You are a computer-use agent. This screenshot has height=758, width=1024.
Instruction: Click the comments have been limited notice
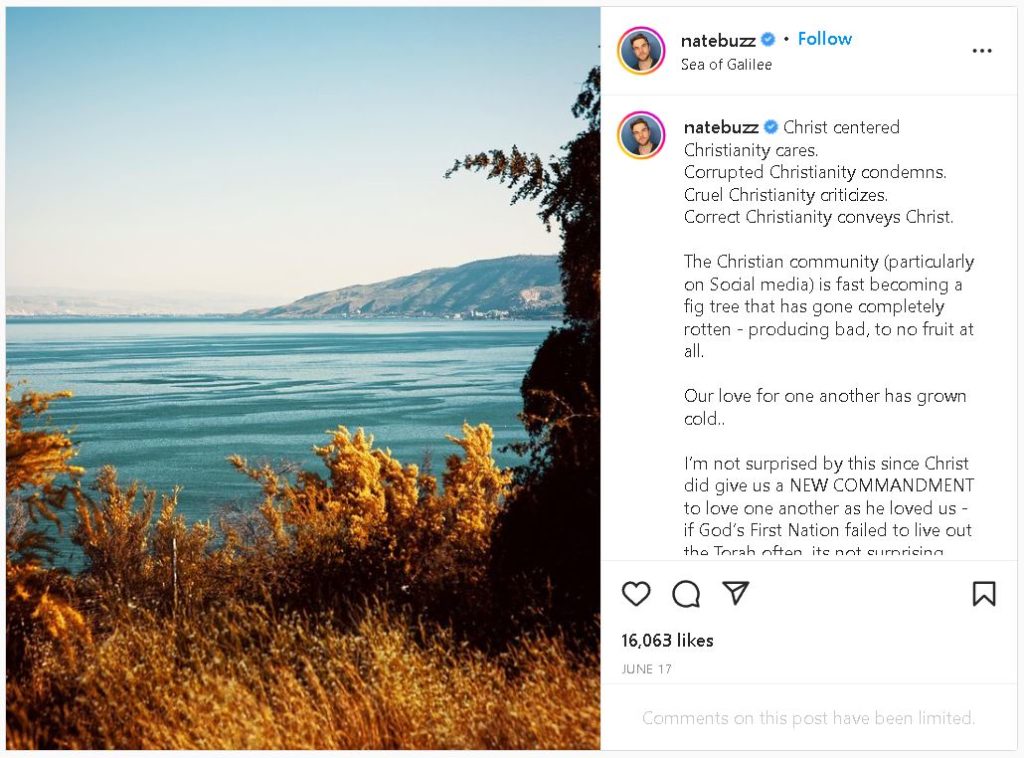[808, 718]
